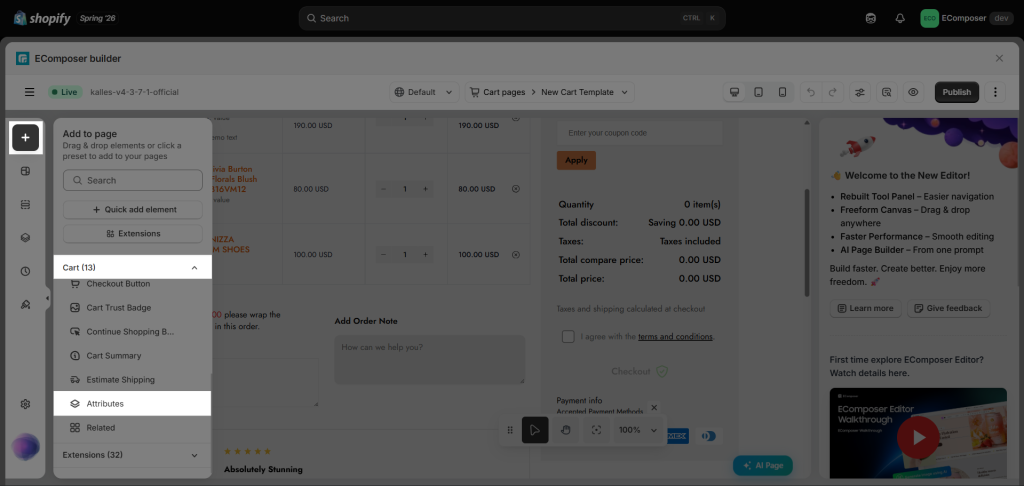Switch to desktop device preview
This screenshot has width=1024, height=486.
coord(735,92)
